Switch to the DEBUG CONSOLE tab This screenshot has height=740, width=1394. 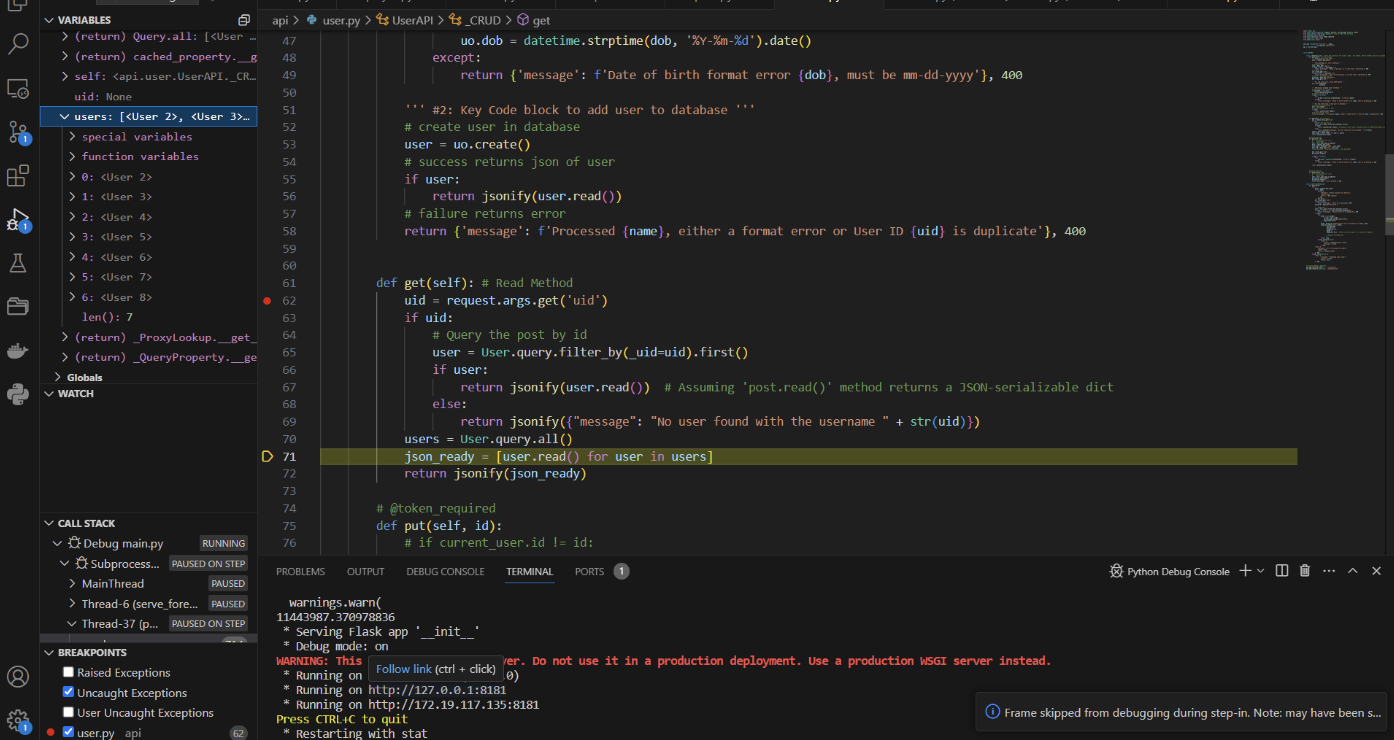coord(445,572)
